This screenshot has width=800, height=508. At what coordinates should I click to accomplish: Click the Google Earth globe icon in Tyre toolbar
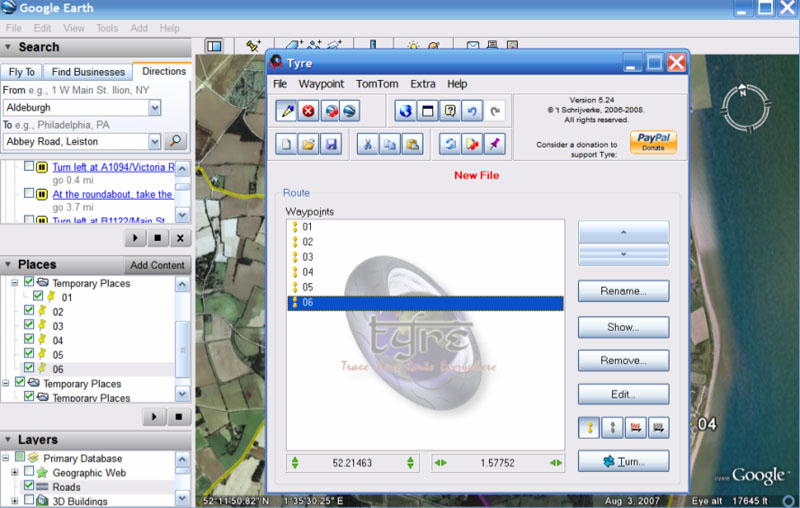[x=349, y=111]
